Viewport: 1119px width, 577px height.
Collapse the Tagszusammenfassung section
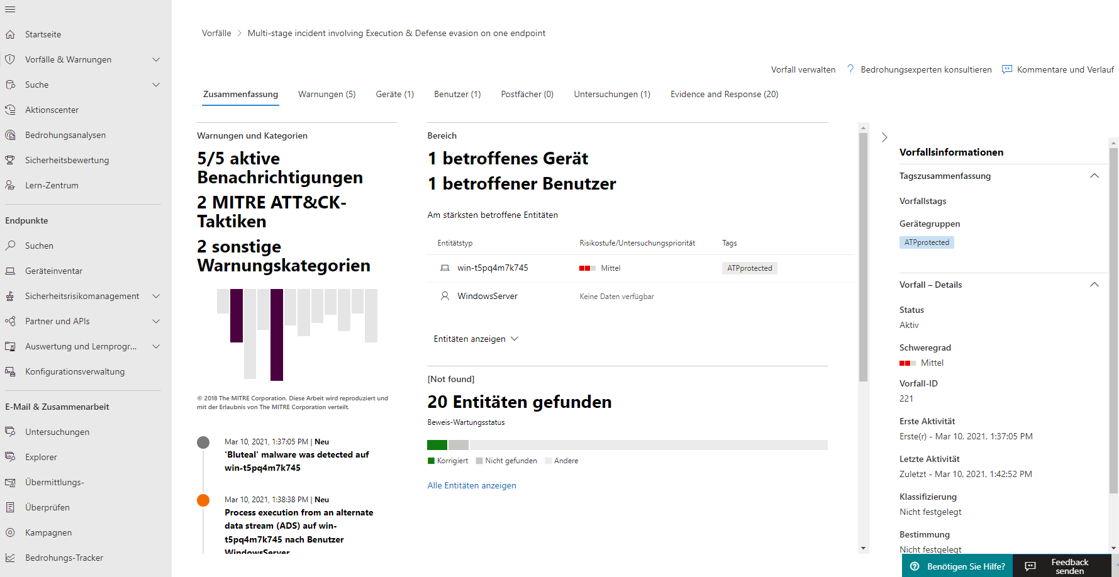point(1094,175)
